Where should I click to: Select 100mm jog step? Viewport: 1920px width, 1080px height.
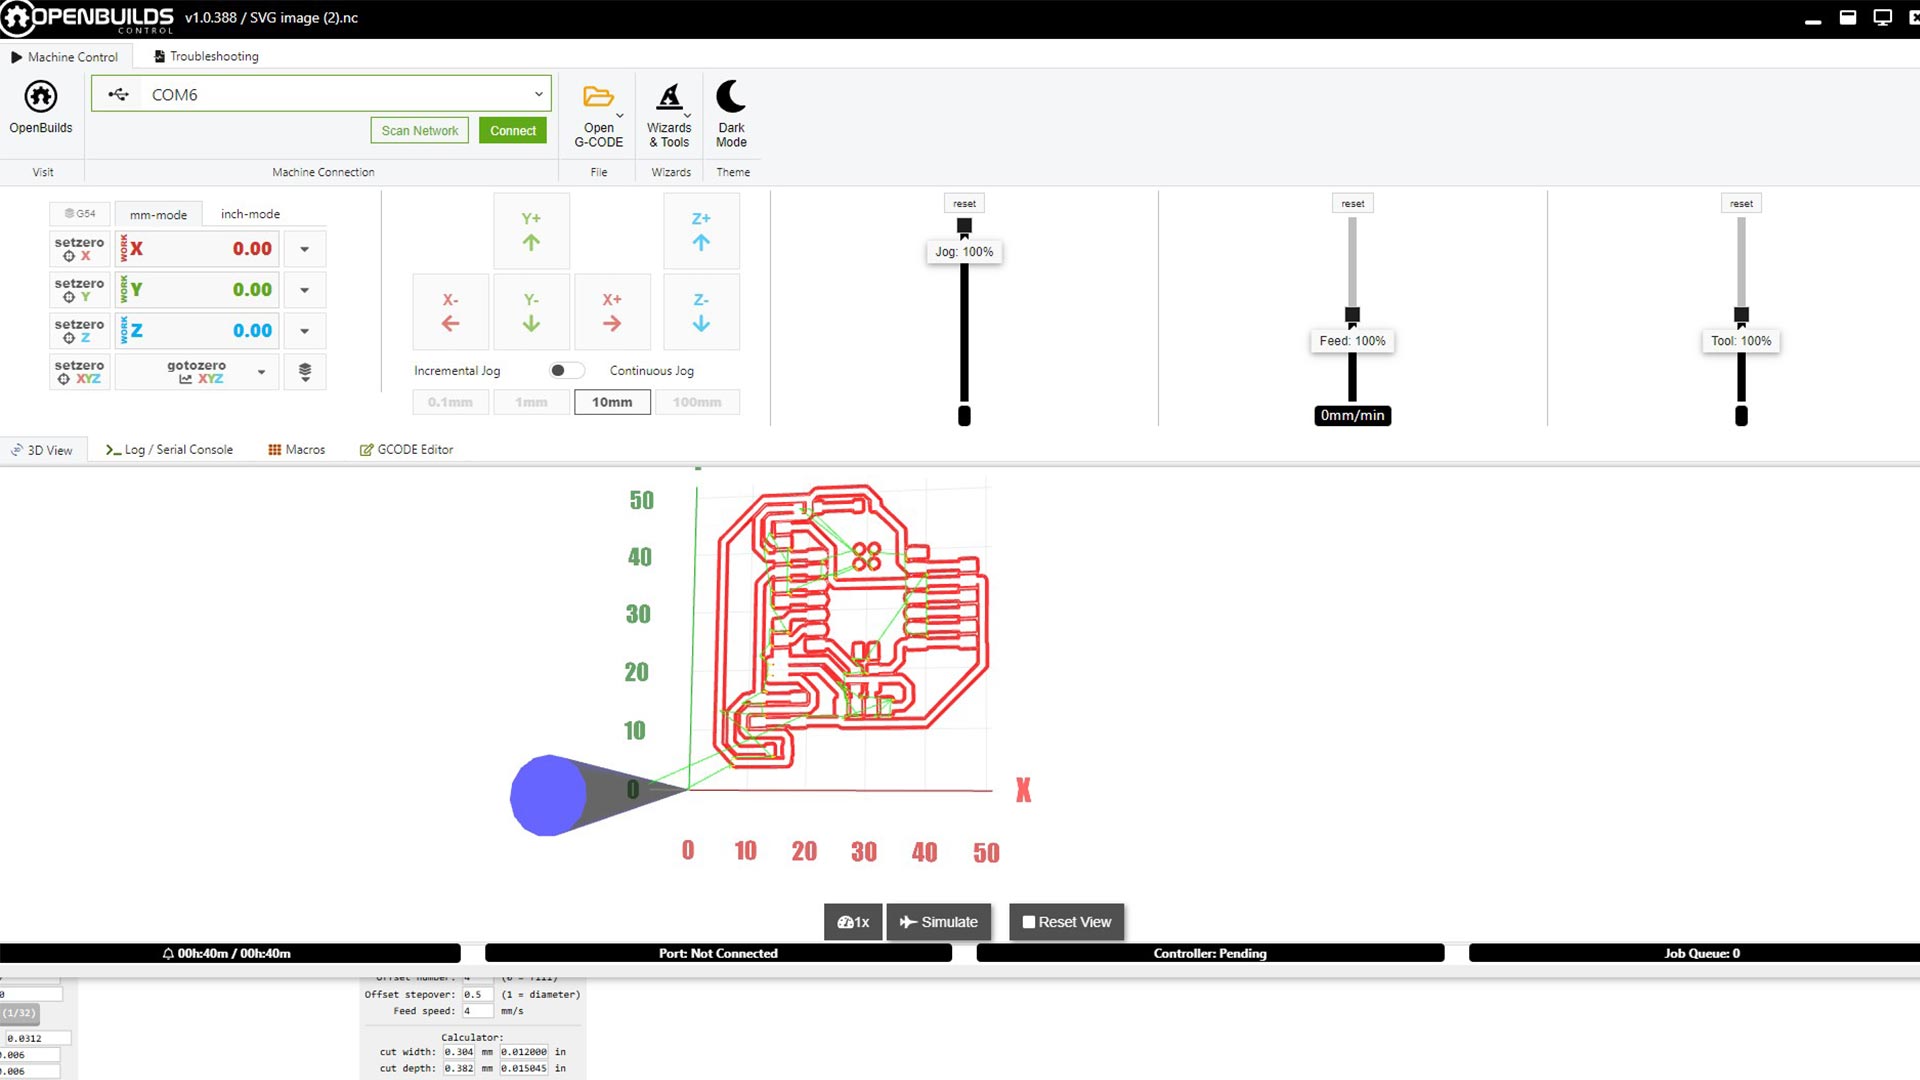[697, 402]
